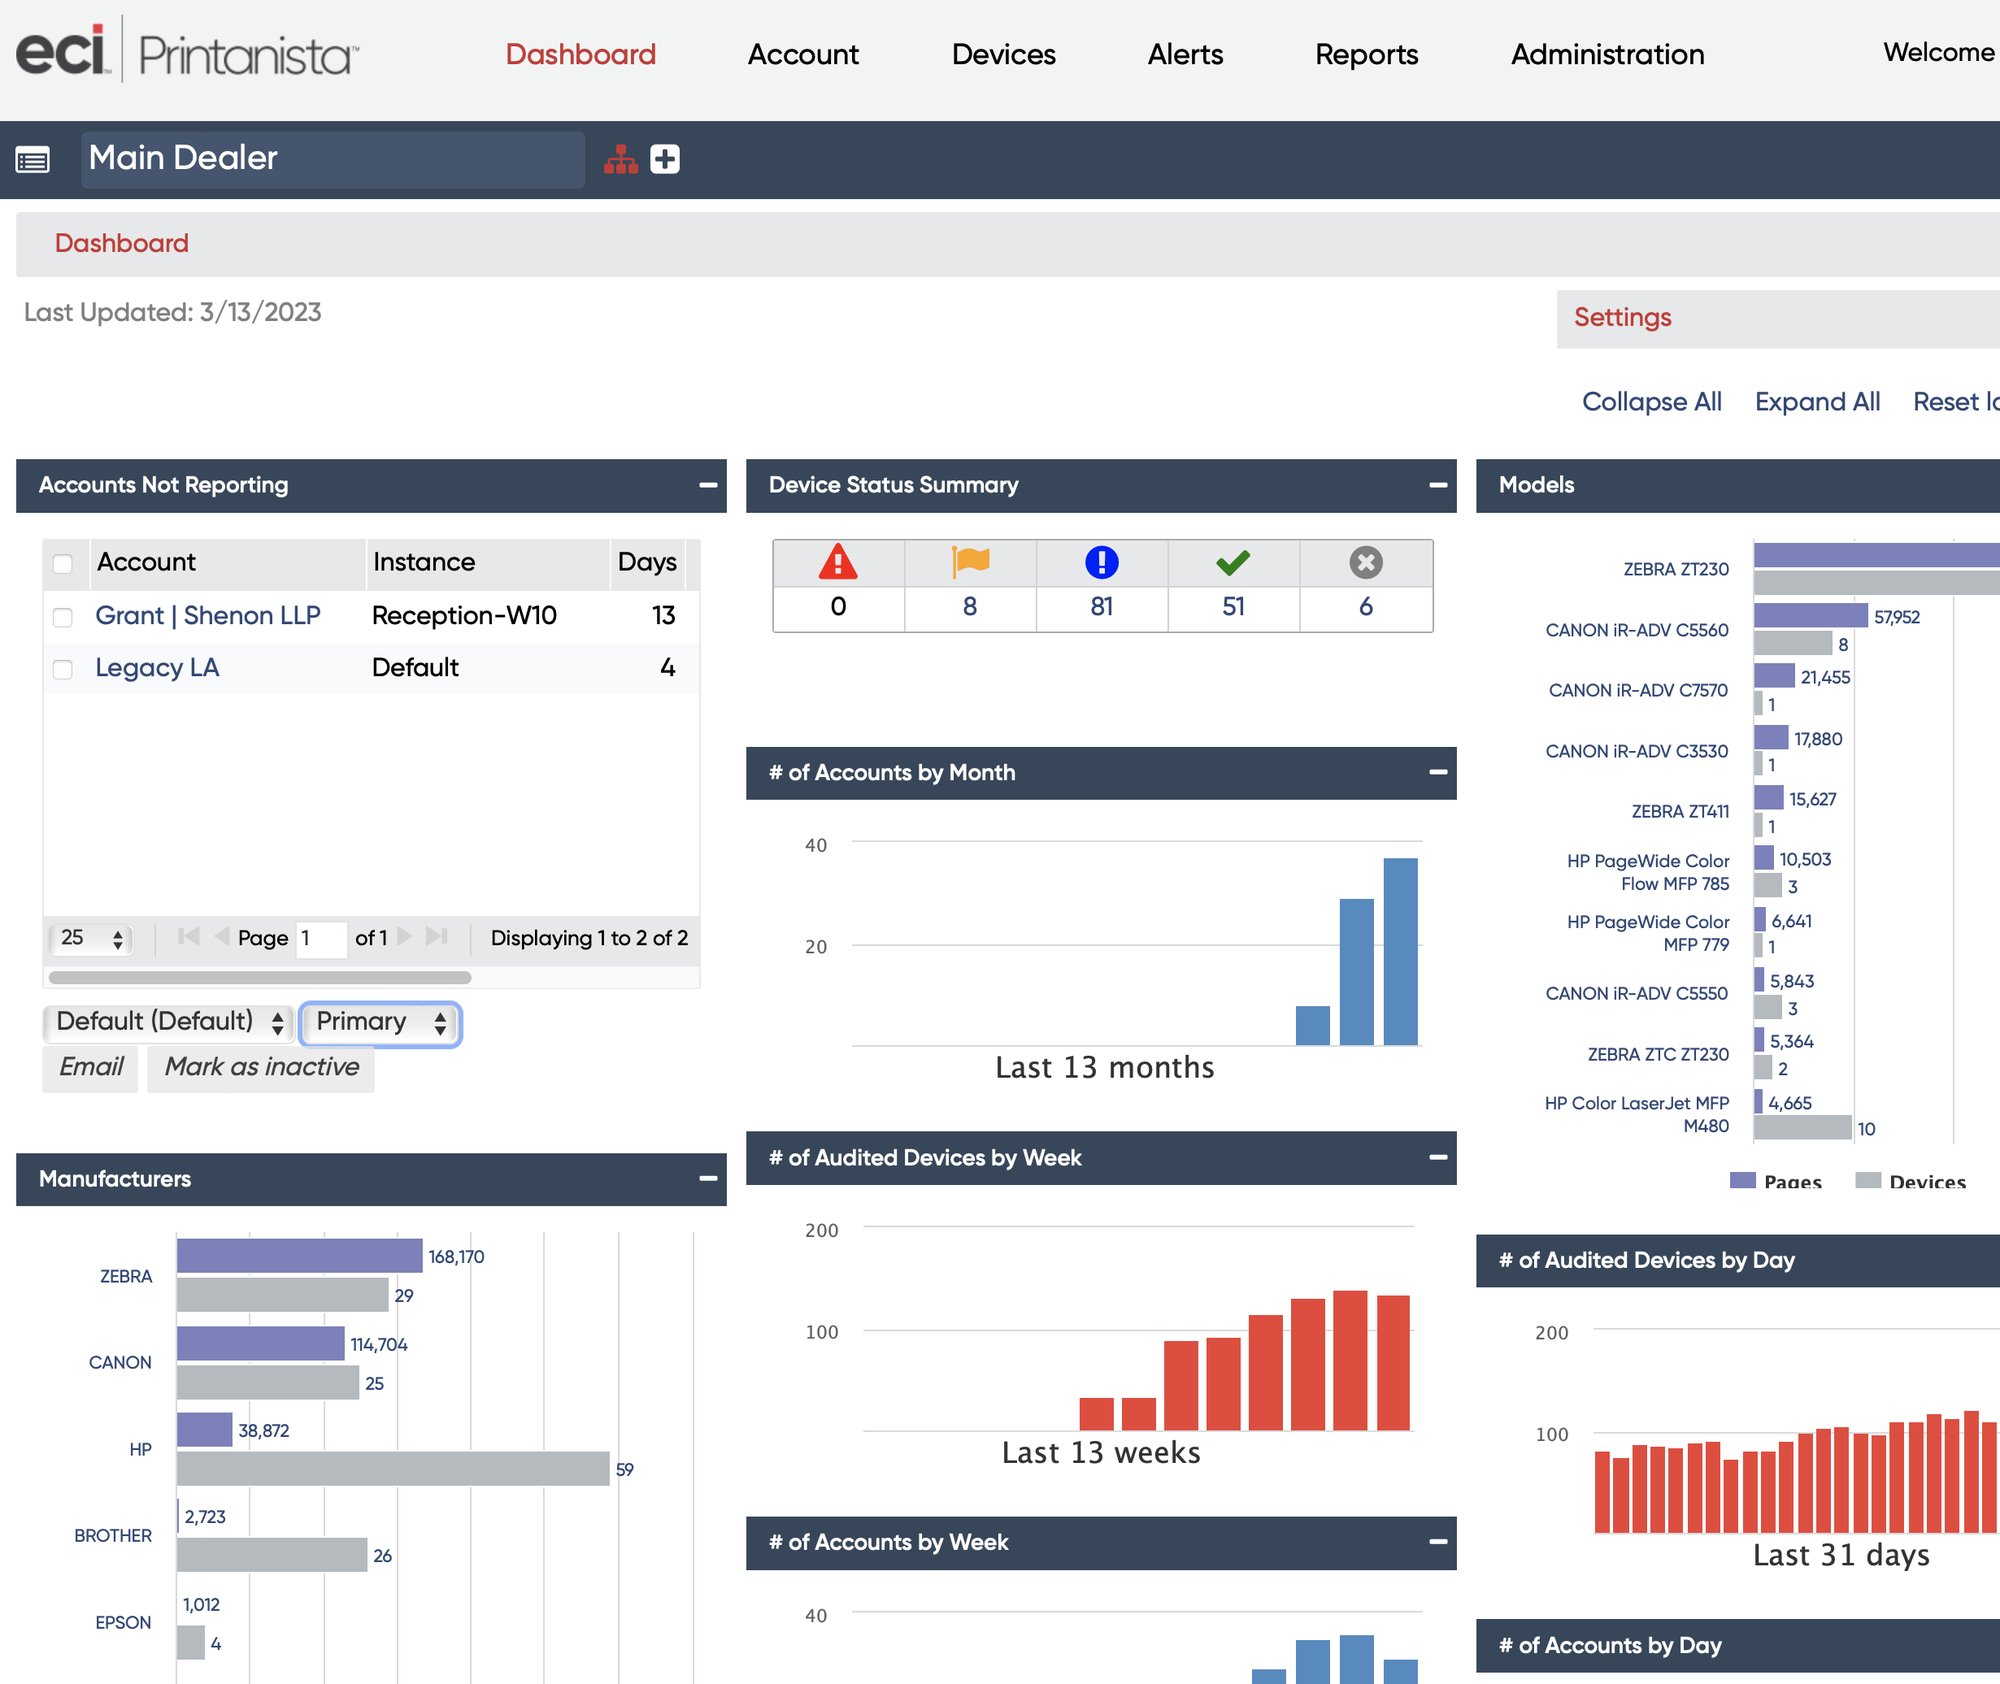Click the count 6 under gray X

[x=1365, y=607]
